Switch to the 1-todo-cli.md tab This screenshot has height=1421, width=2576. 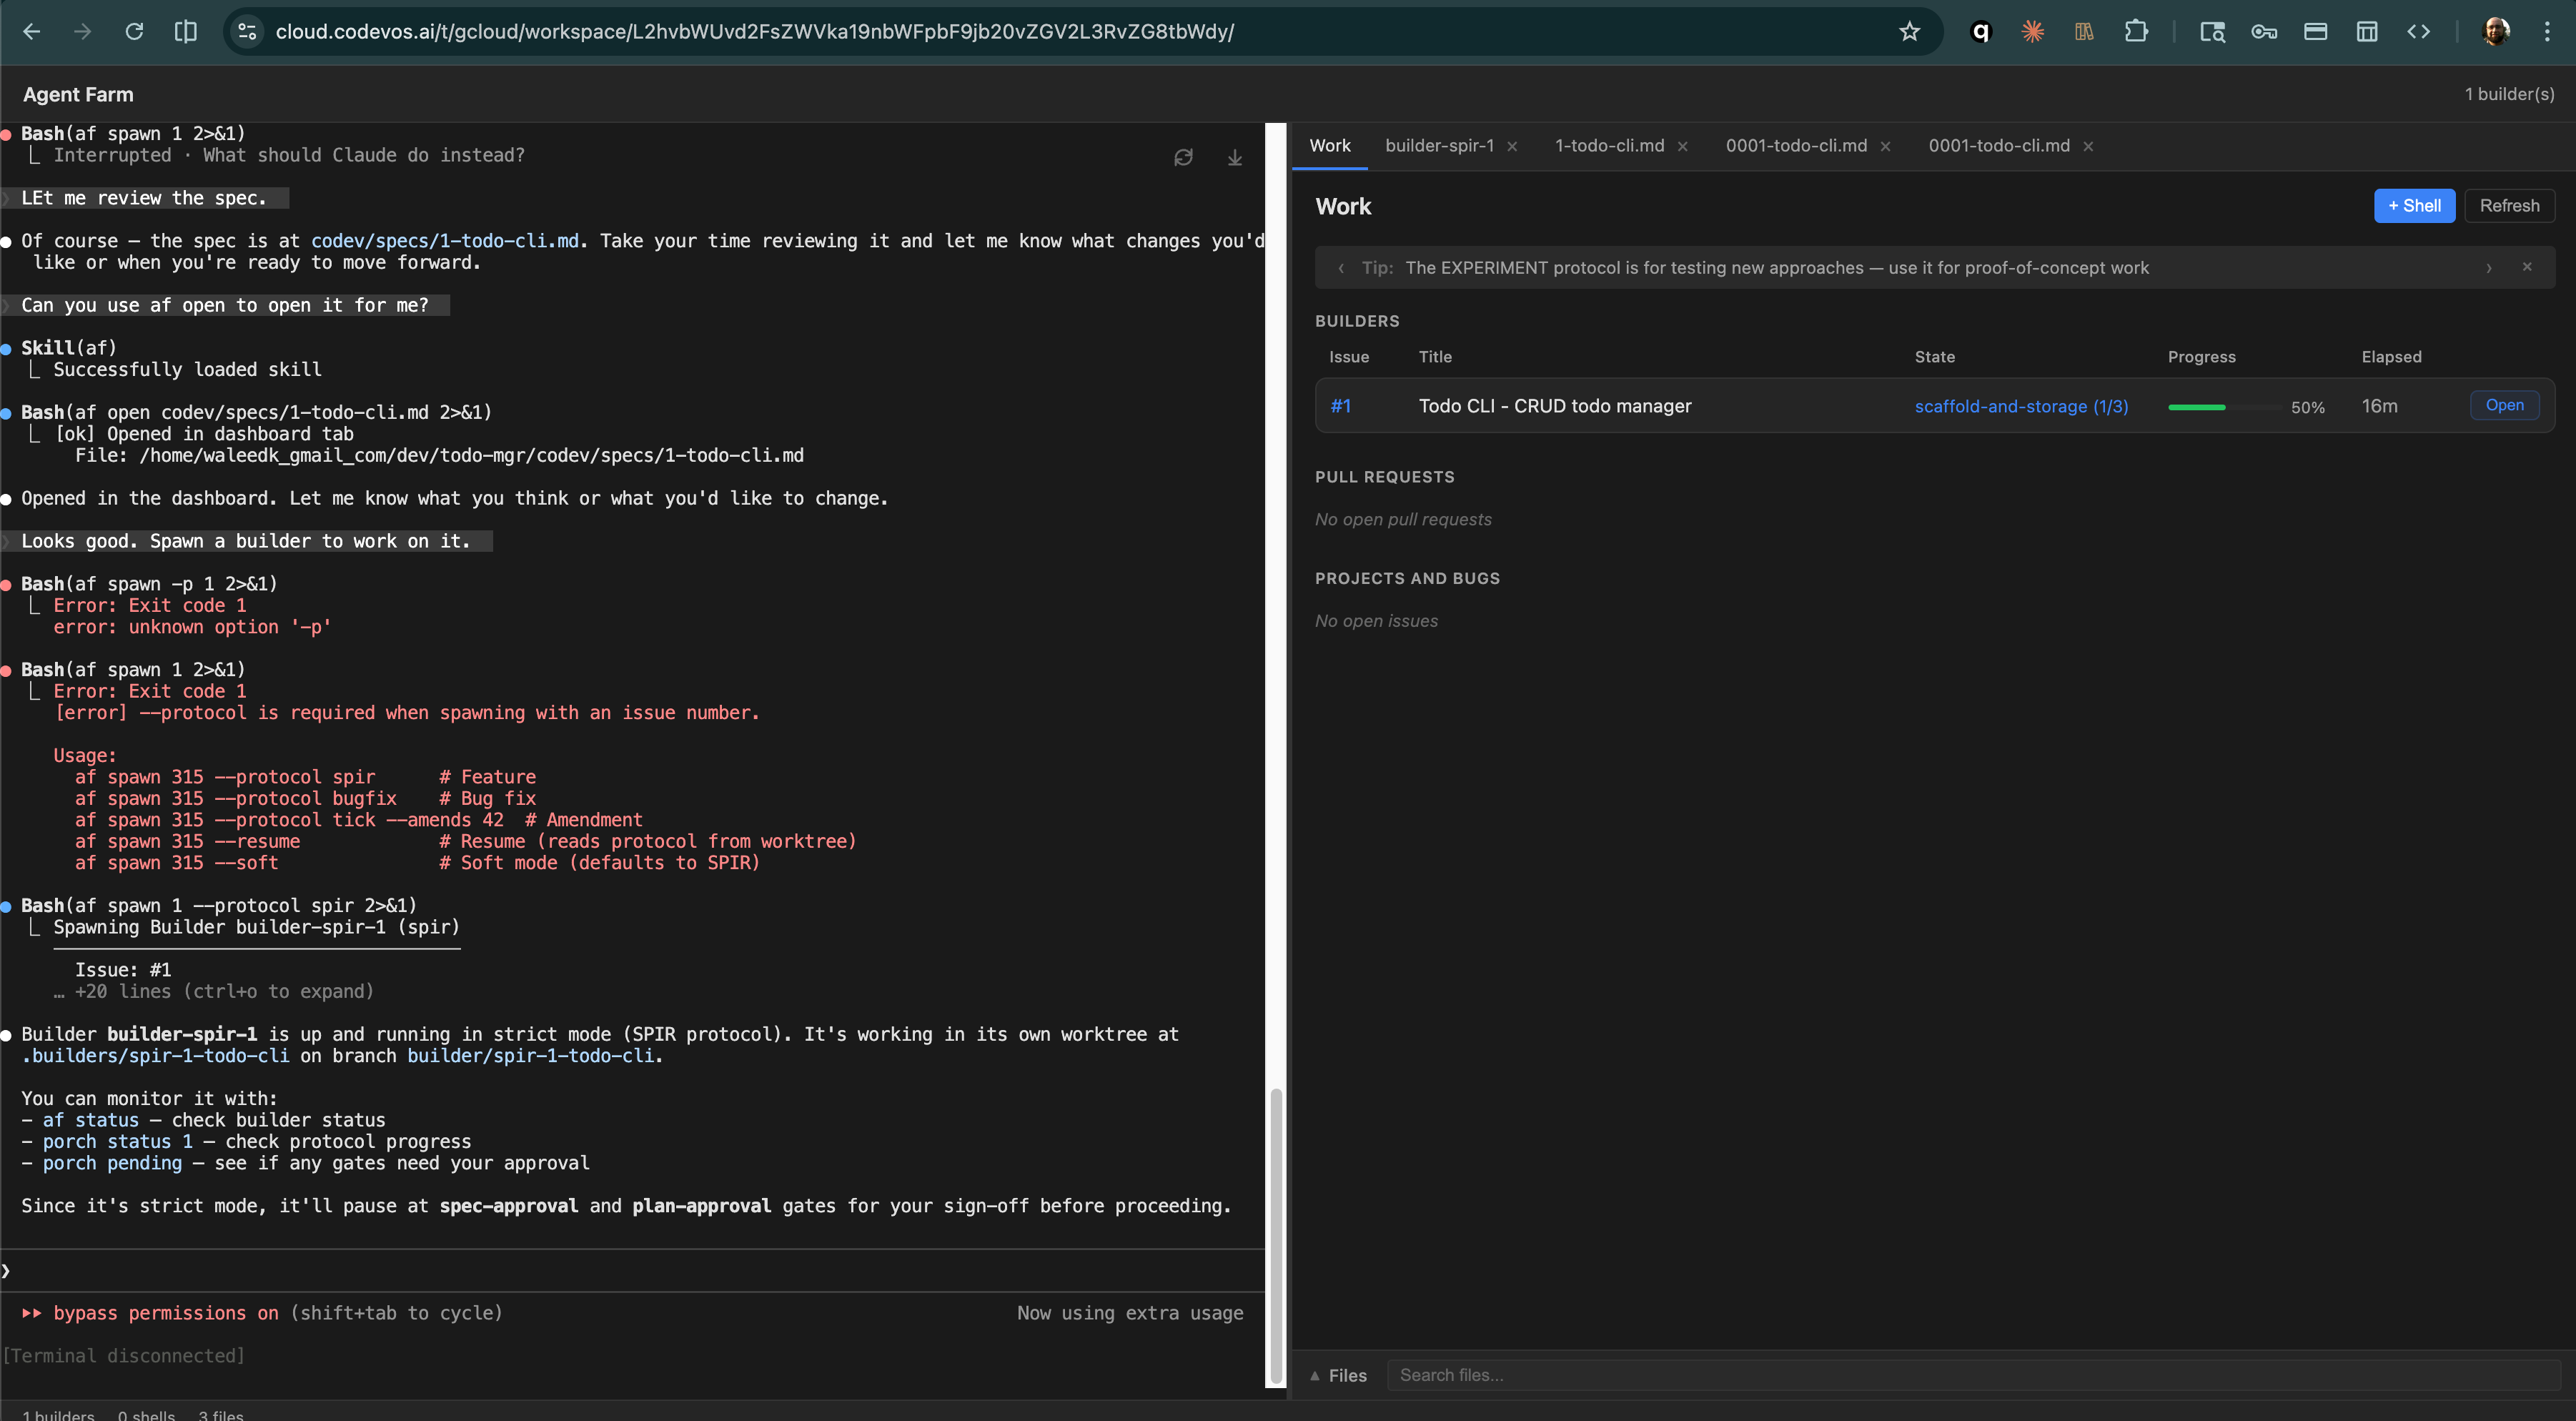pos(1609,146)
